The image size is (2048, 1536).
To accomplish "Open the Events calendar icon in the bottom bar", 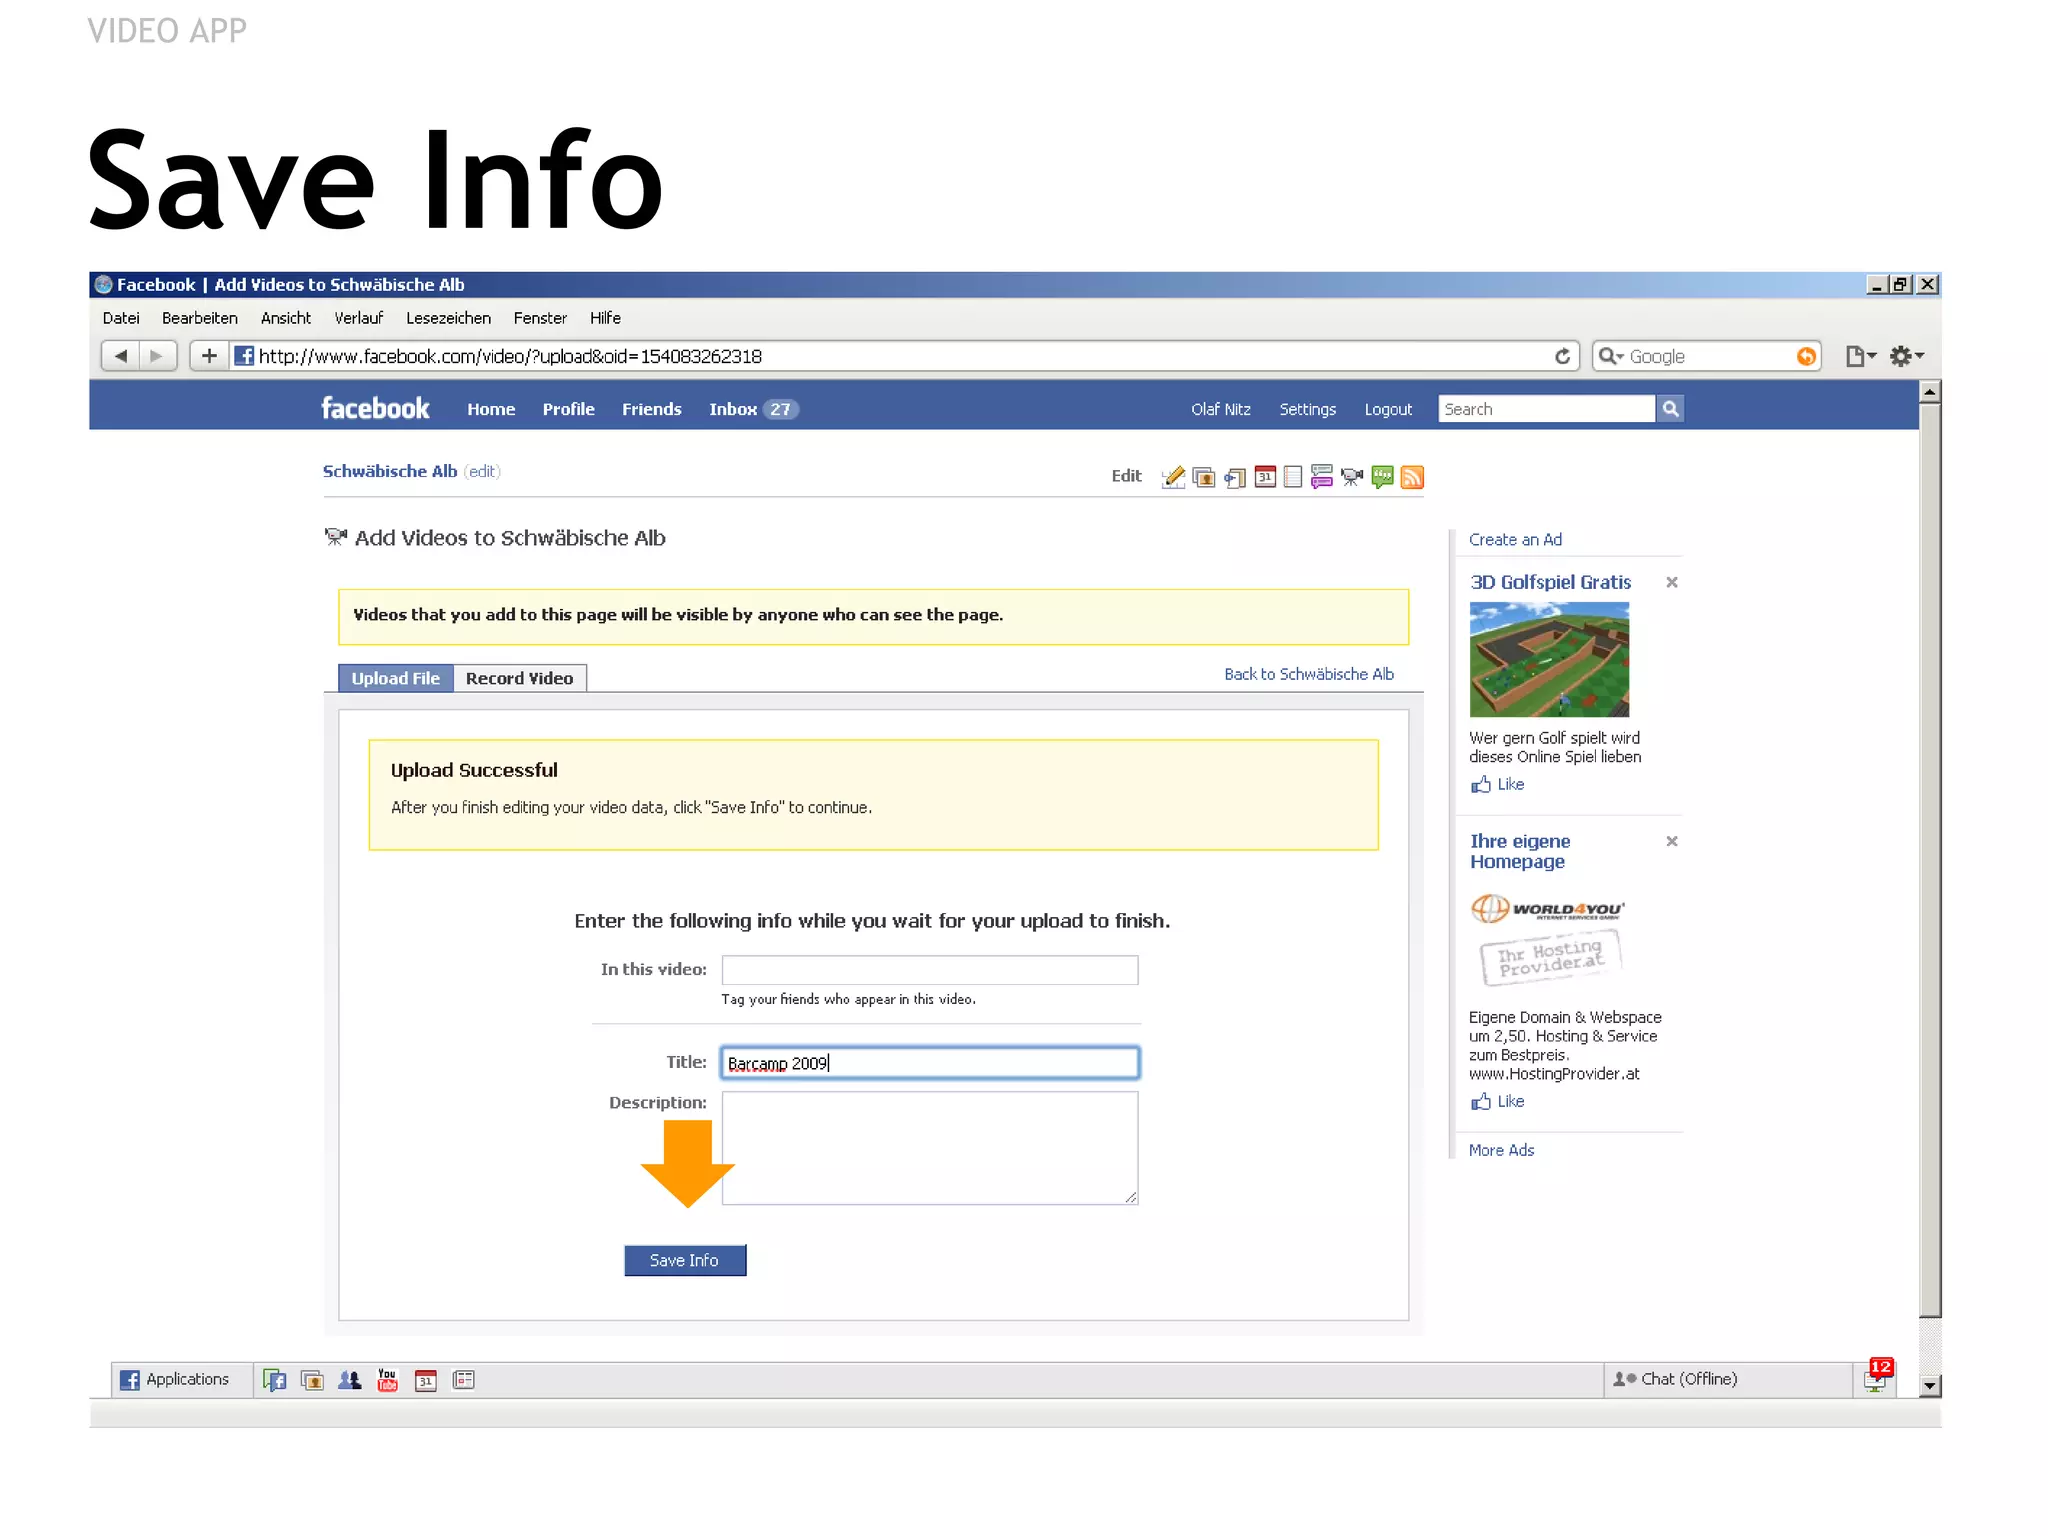I will point(426,1380).
